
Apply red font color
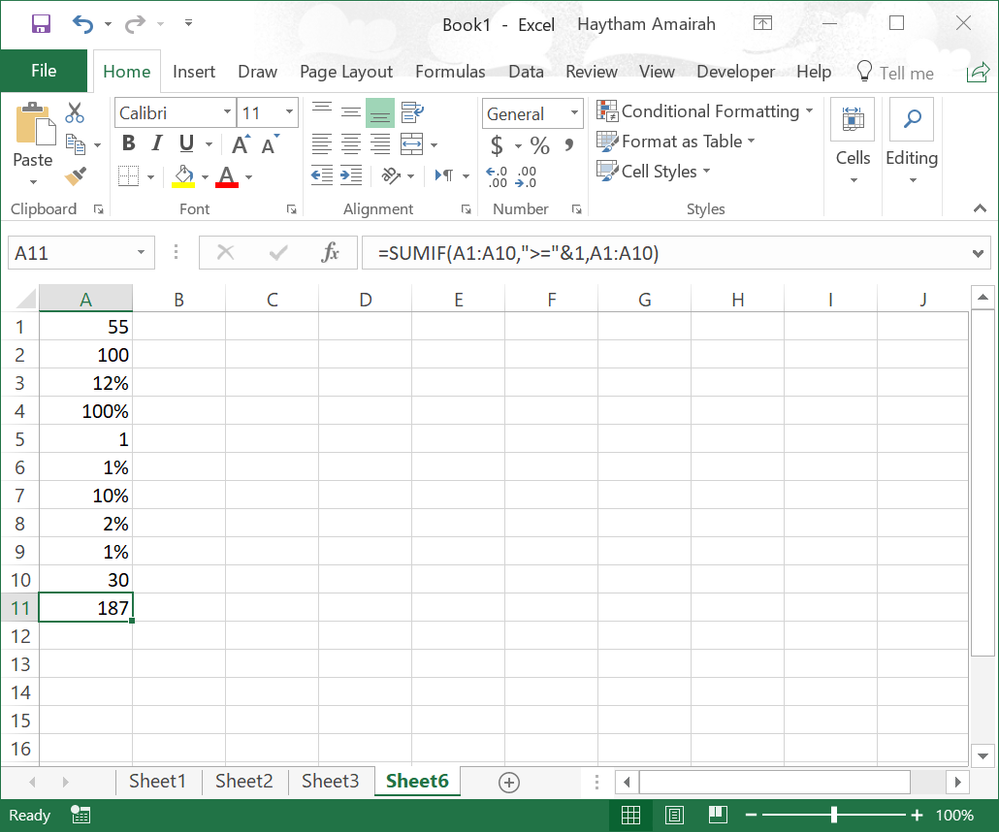coord(227,176)
